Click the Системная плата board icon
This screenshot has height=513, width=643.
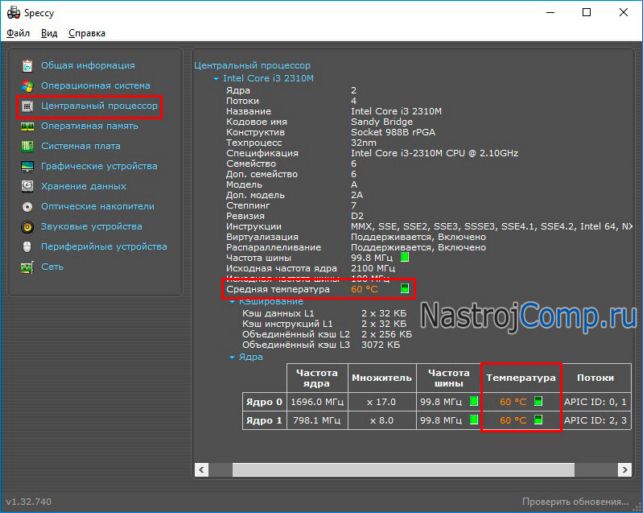pyautogui.click(x=27, y=146)
